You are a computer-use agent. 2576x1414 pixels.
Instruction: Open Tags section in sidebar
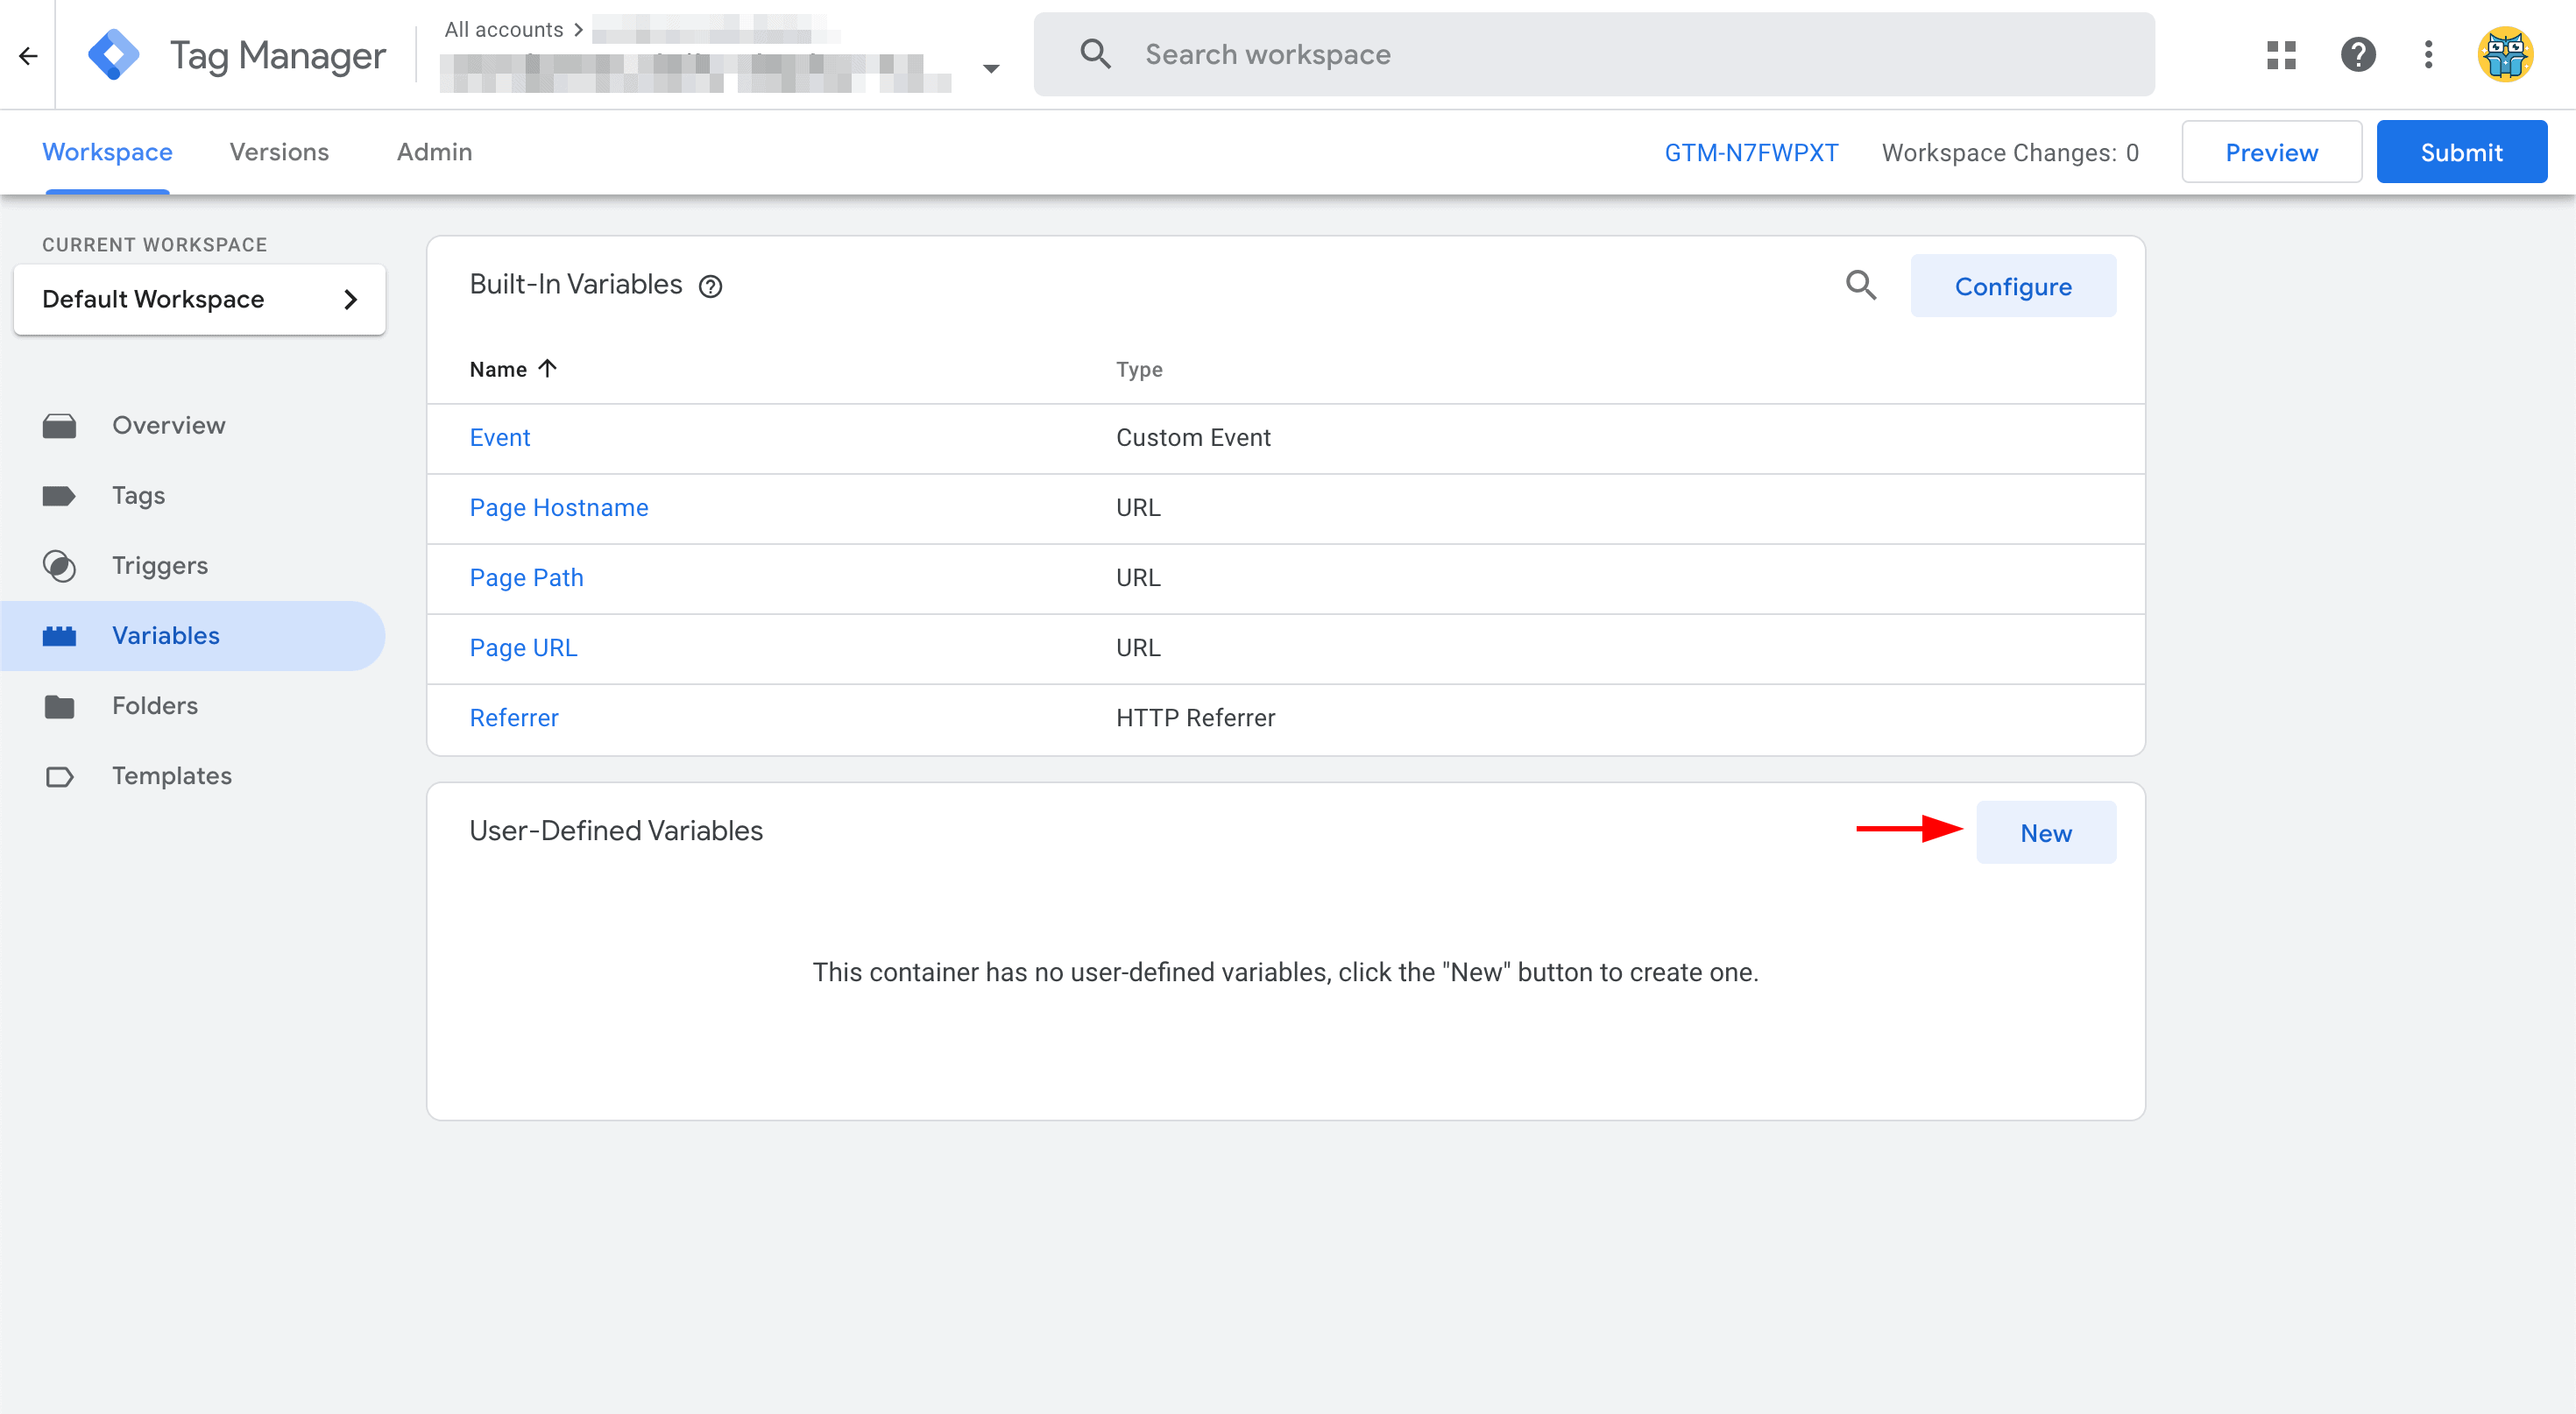tap(138, 496)
